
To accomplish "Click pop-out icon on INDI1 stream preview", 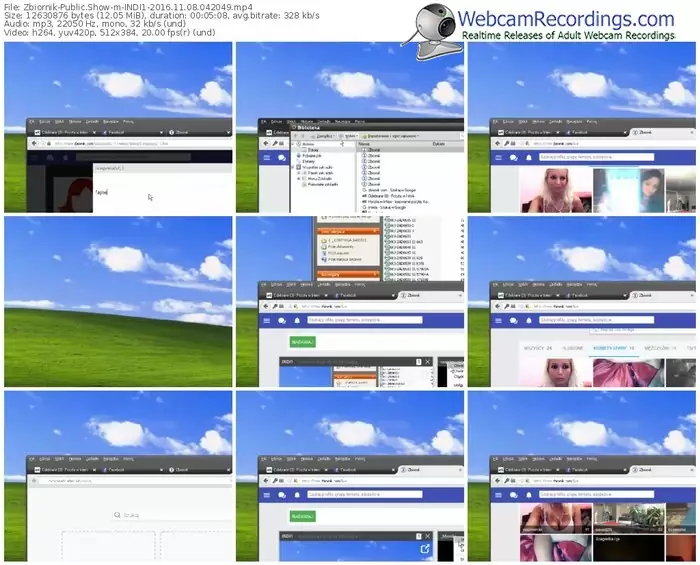I will click(425, 549).
